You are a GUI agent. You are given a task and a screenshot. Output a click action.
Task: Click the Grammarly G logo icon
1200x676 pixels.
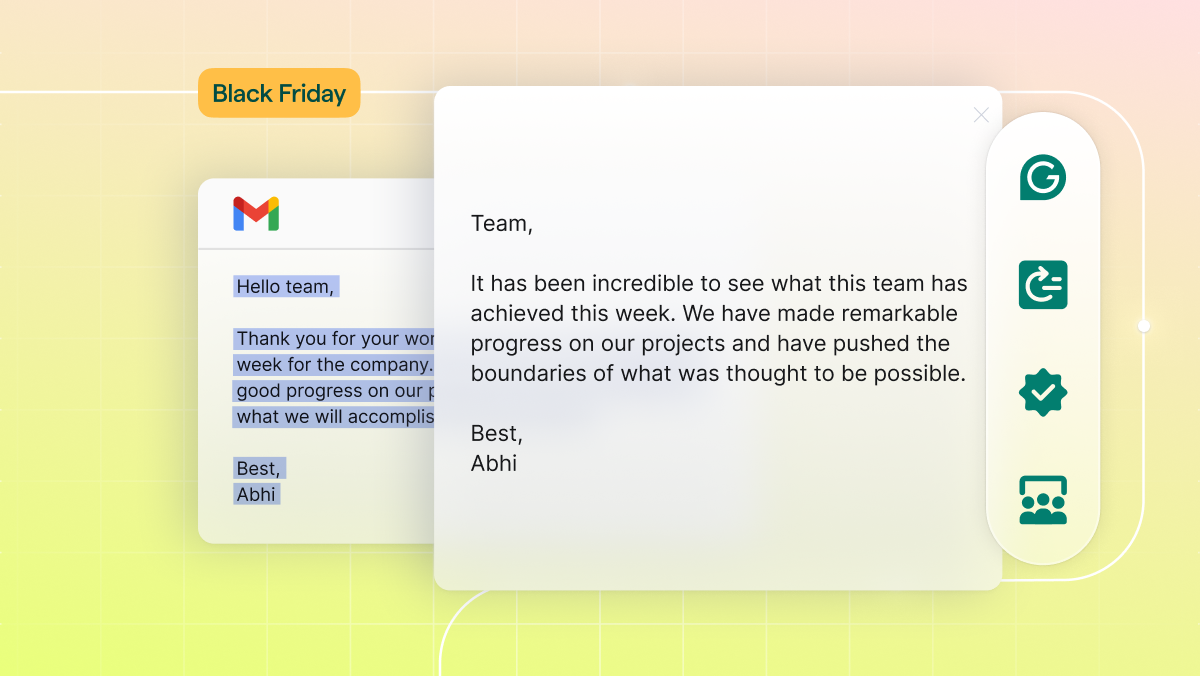pyautogui.click(x=1043, y=178)
